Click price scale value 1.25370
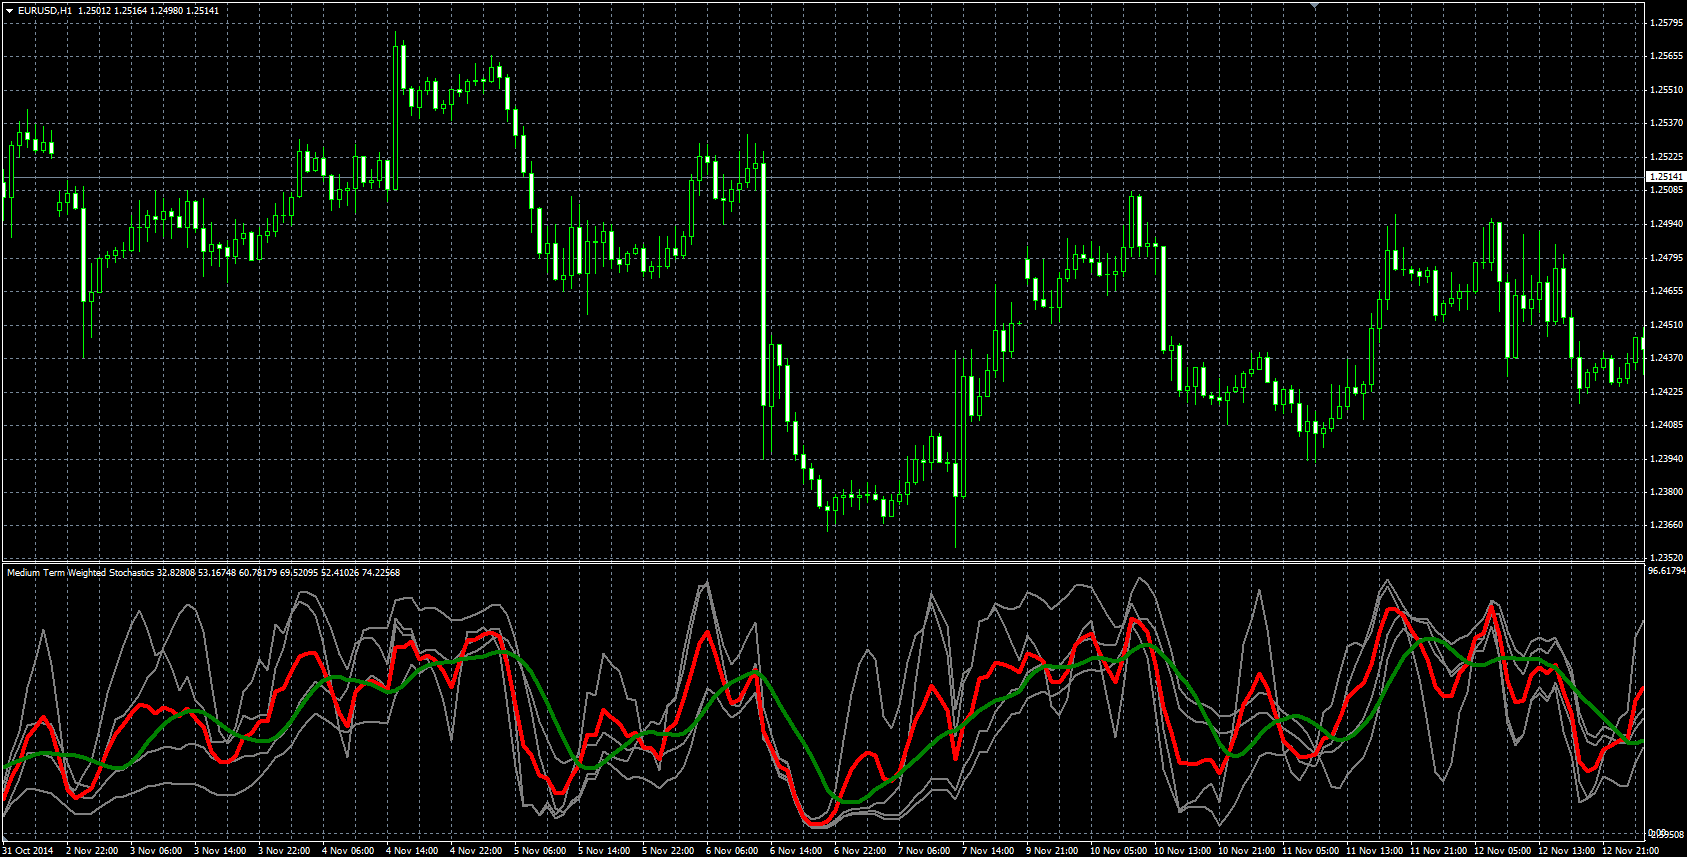The width and height of the screenshot is (1687, 857). point(1665,123)
